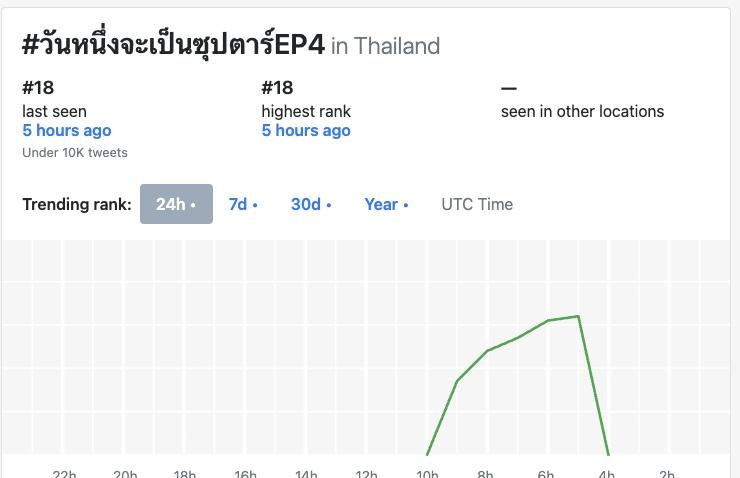Click the 22h label on the time axis
740x478 pixels.
pos(64,473)
